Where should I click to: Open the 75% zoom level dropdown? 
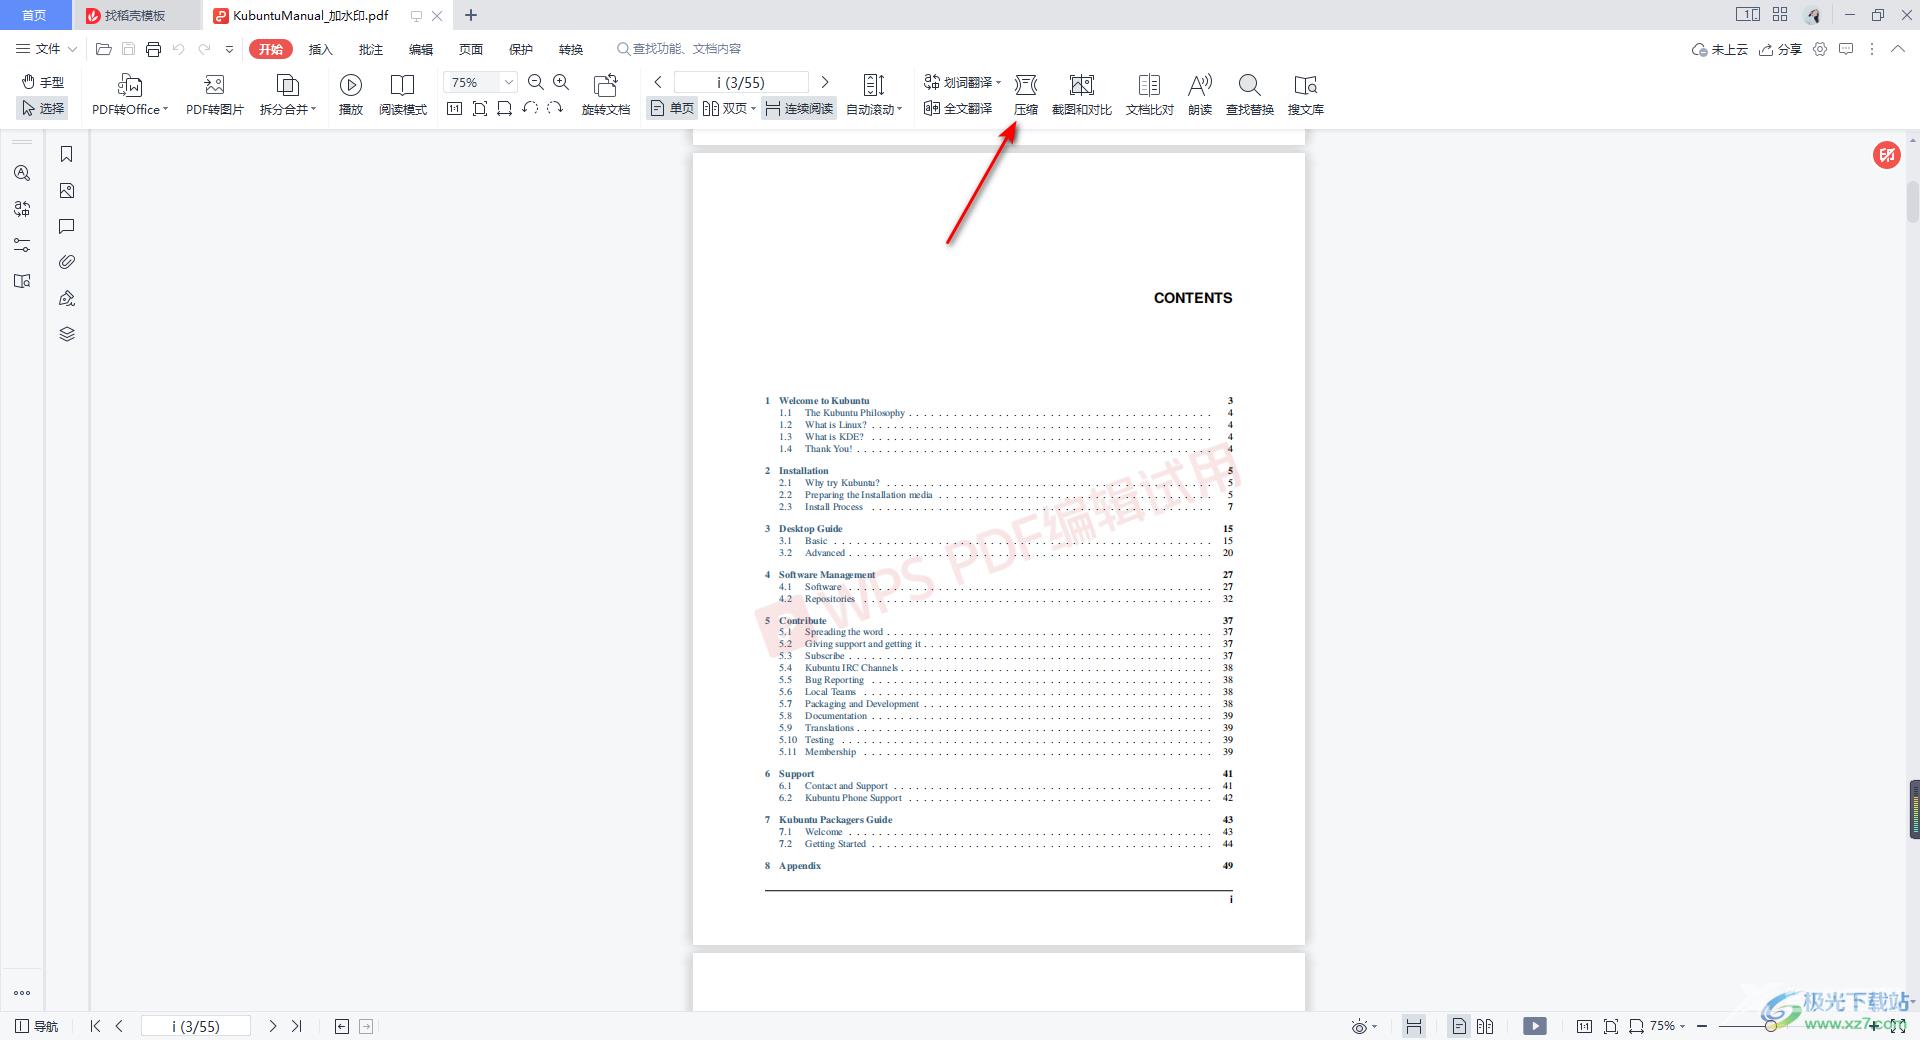[x=508, y=82]
